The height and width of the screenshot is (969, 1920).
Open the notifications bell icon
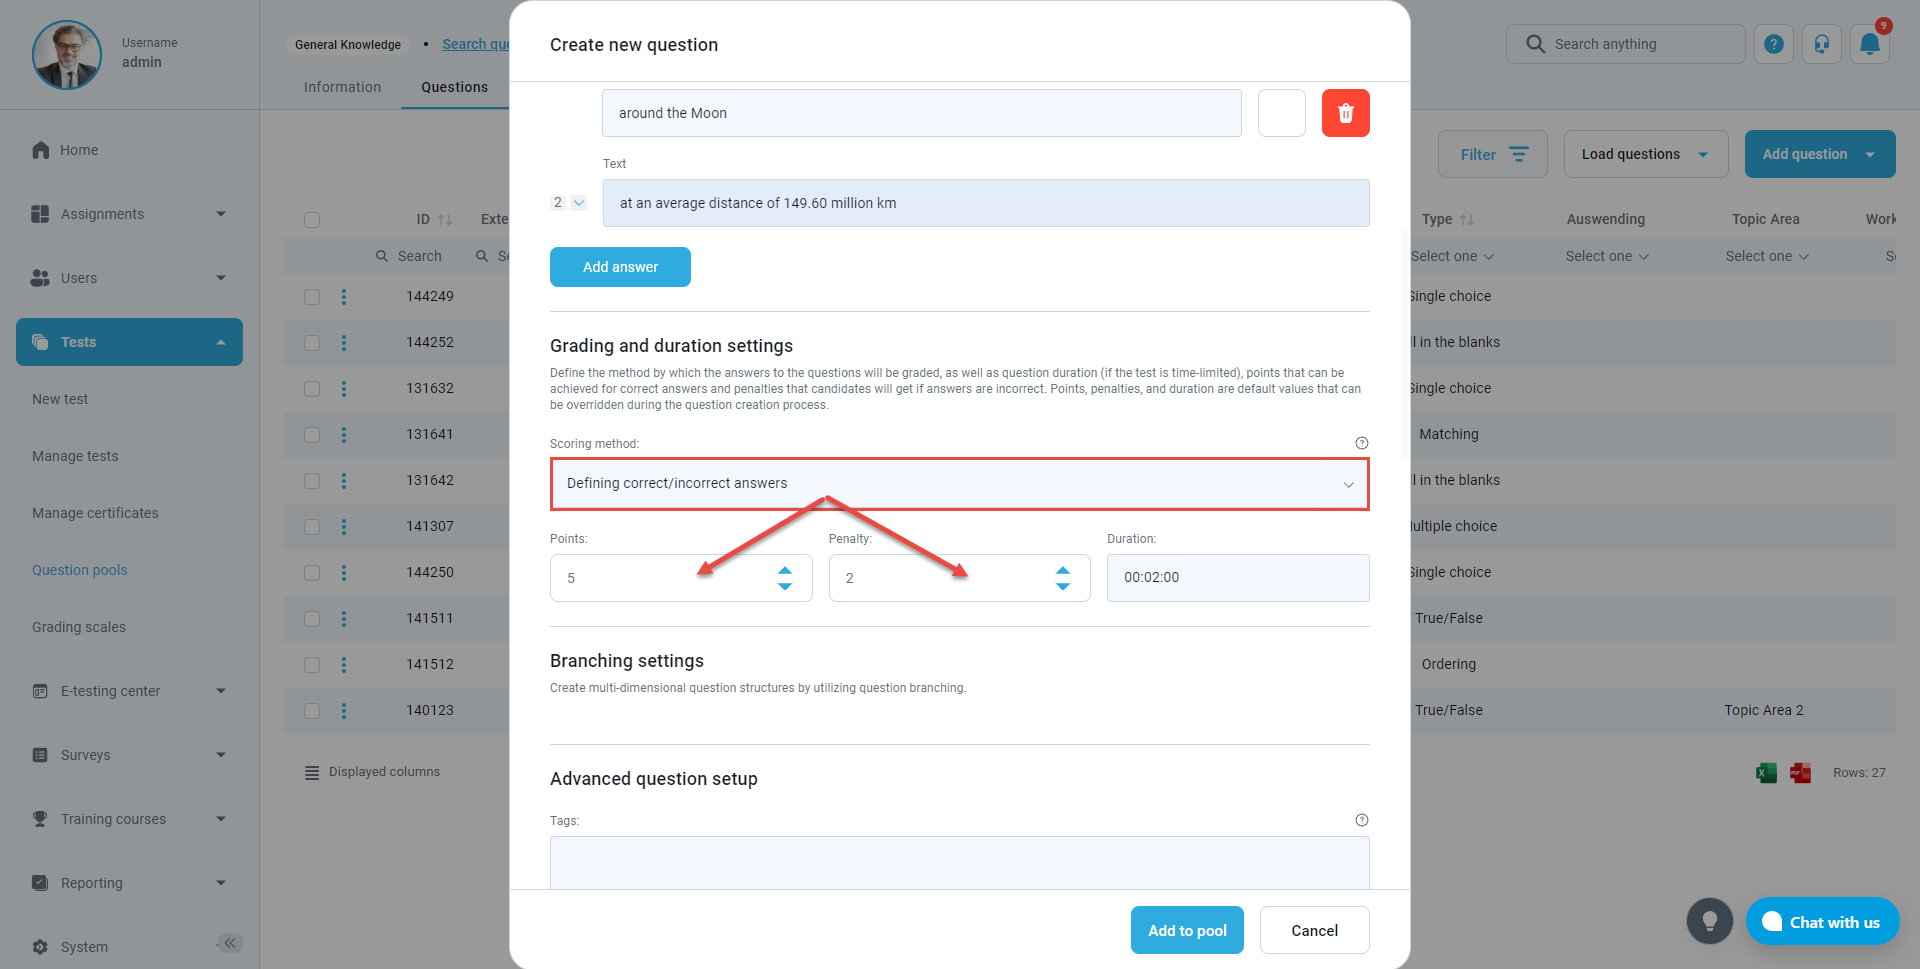coord(1869,44)
